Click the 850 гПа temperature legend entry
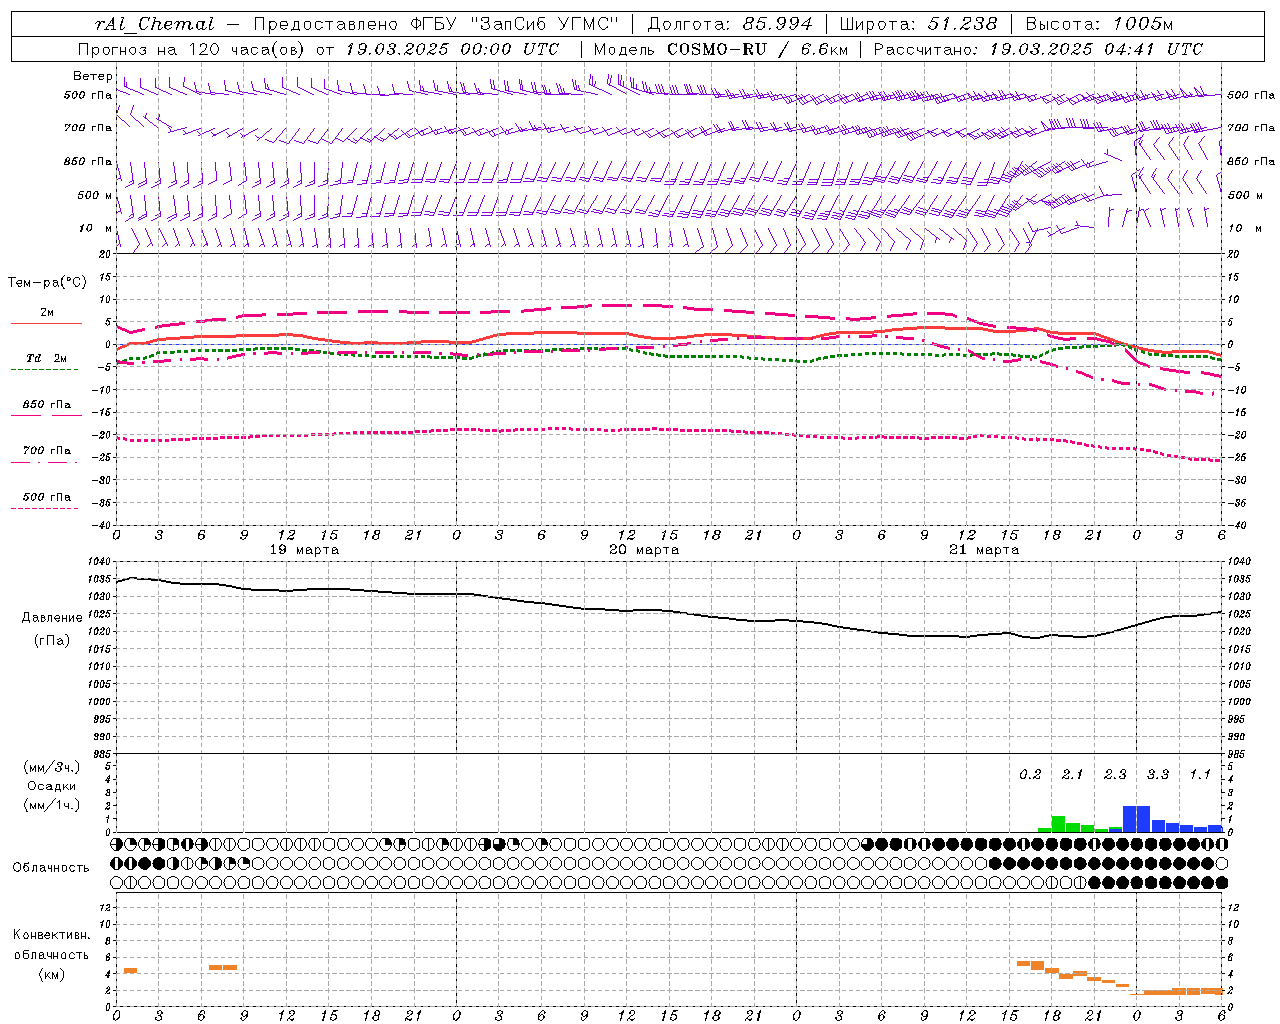The image size is (1280, 1024). (47, 405)
